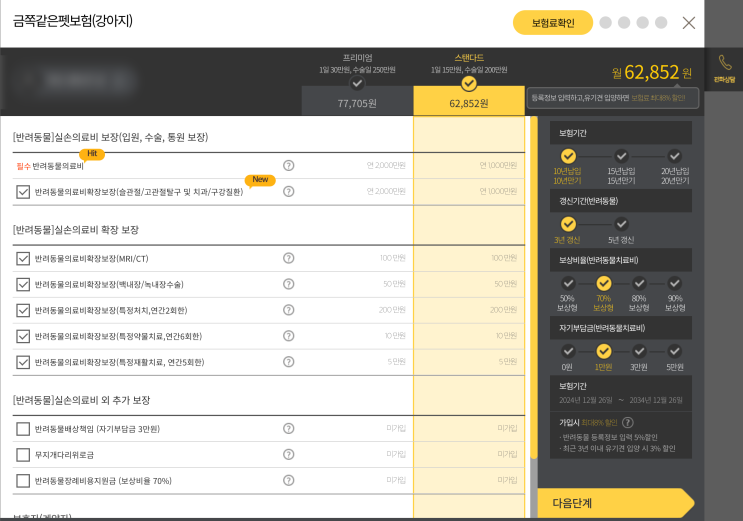The image size is (743, 521).
Task: Click the 보험료확인 step button
Action: click(553, 23)
